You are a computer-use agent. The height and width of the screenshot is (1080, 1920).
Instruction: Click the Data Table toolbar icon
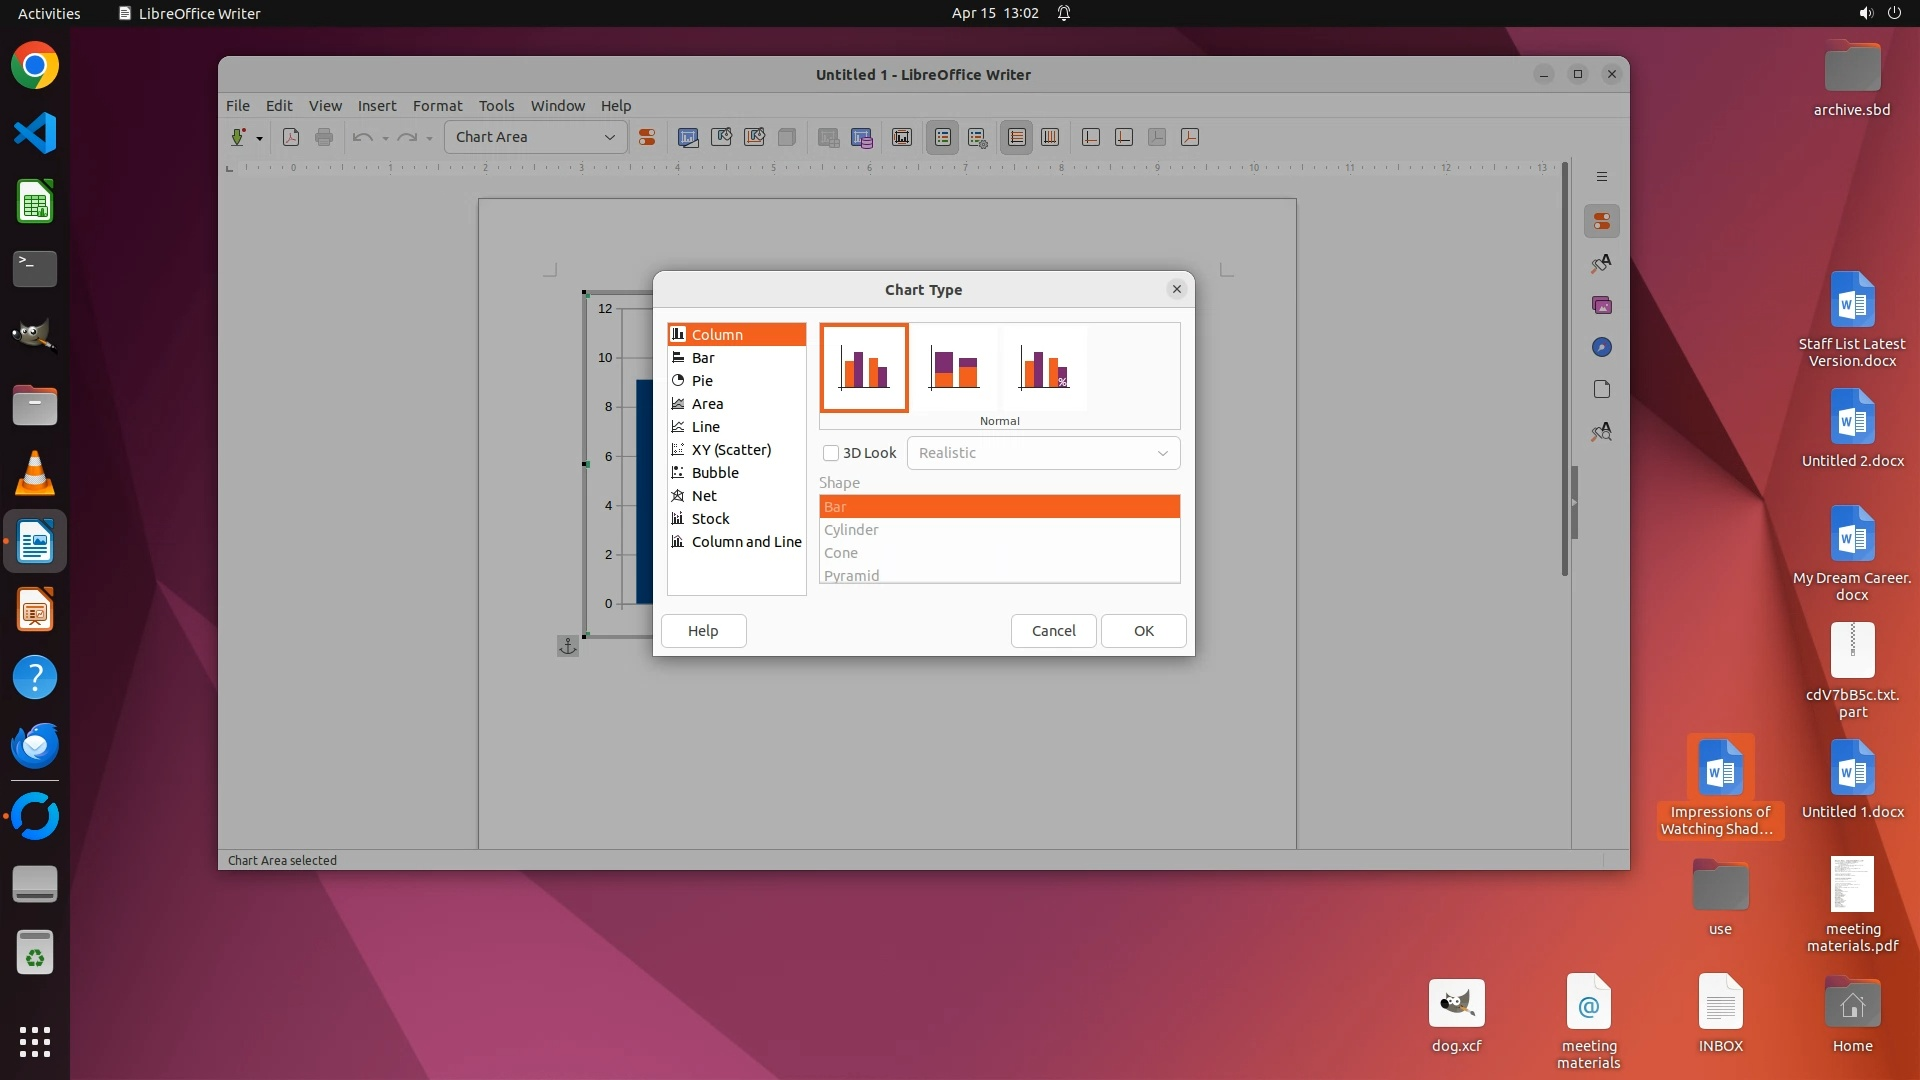coord(861,138)
